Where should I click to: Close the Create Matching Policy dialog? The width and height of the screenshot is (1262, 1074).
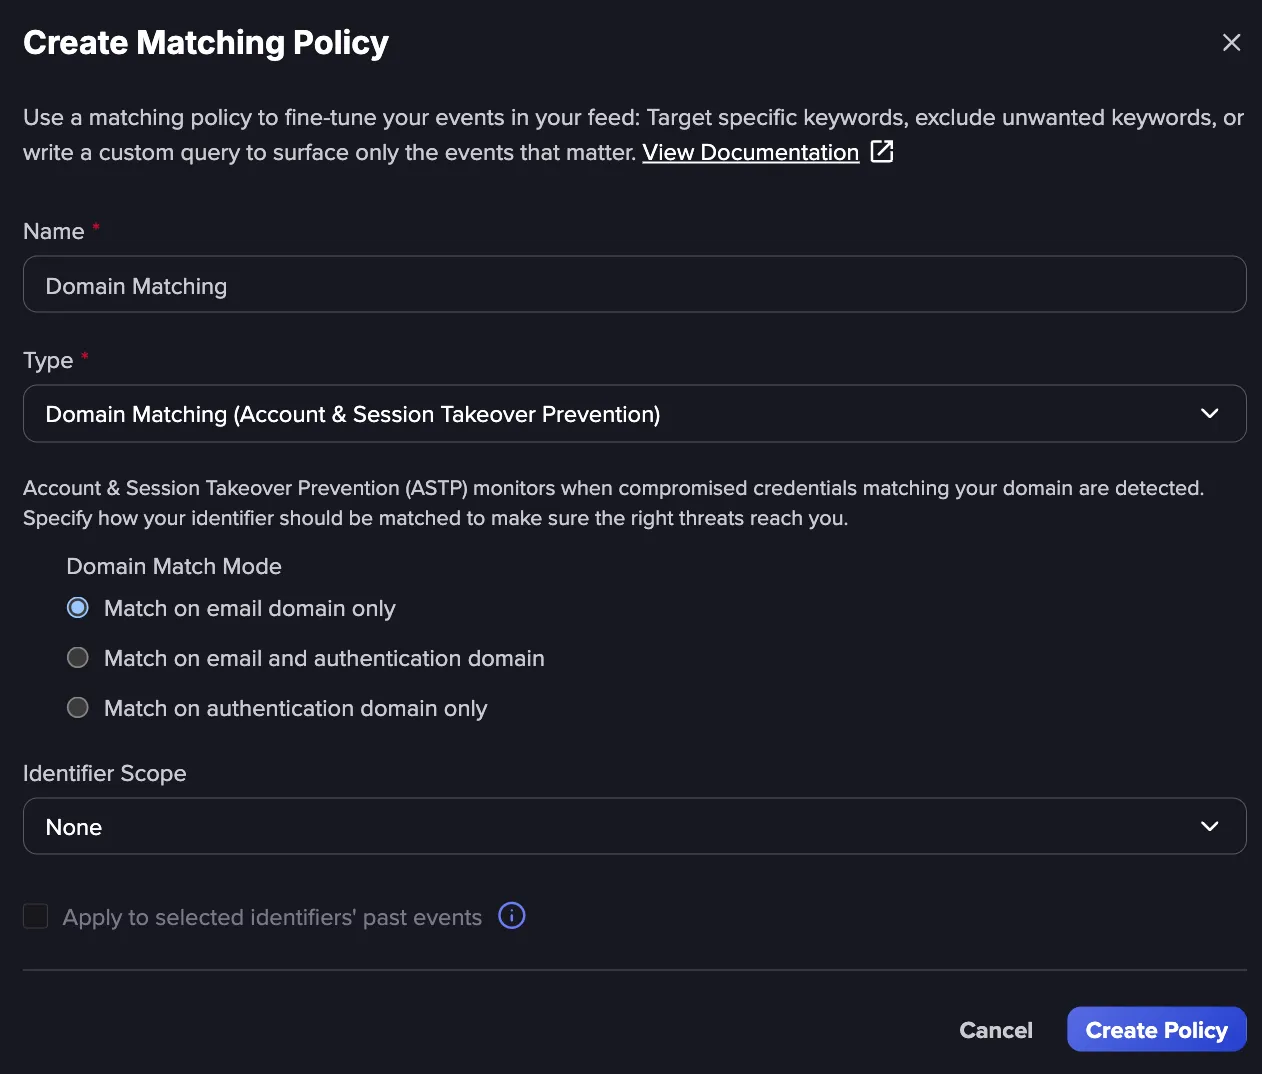tap(1231, 42)
